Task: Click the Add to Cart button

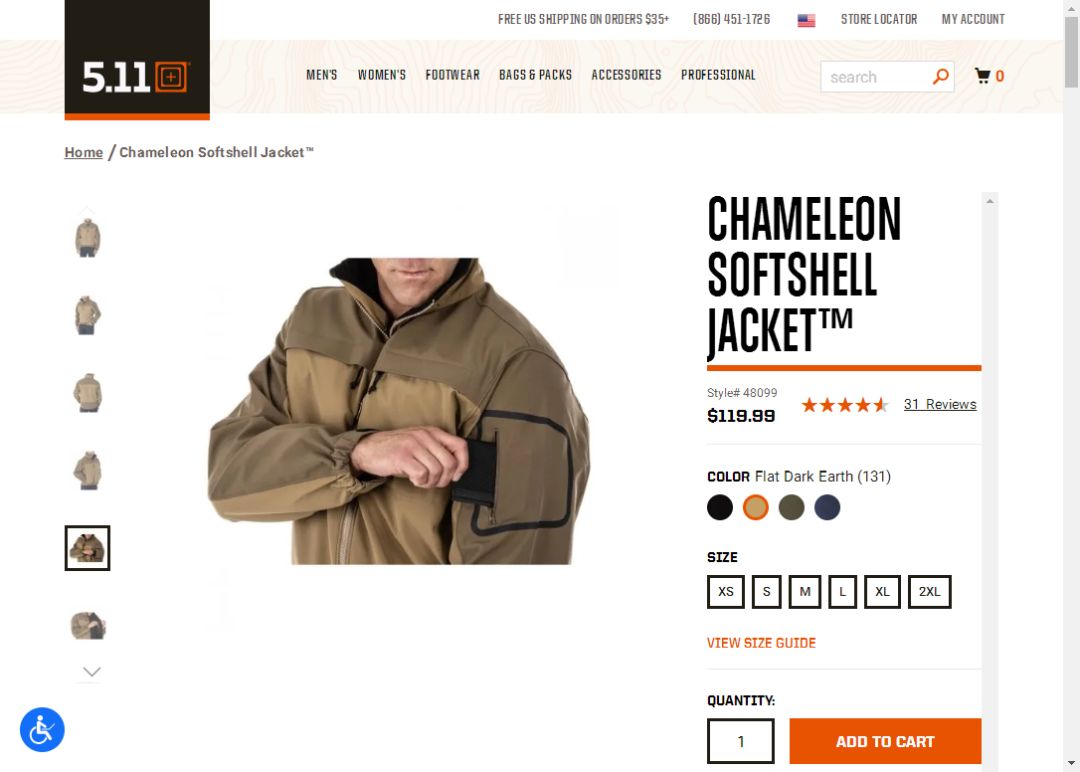Action: [885, 741]
